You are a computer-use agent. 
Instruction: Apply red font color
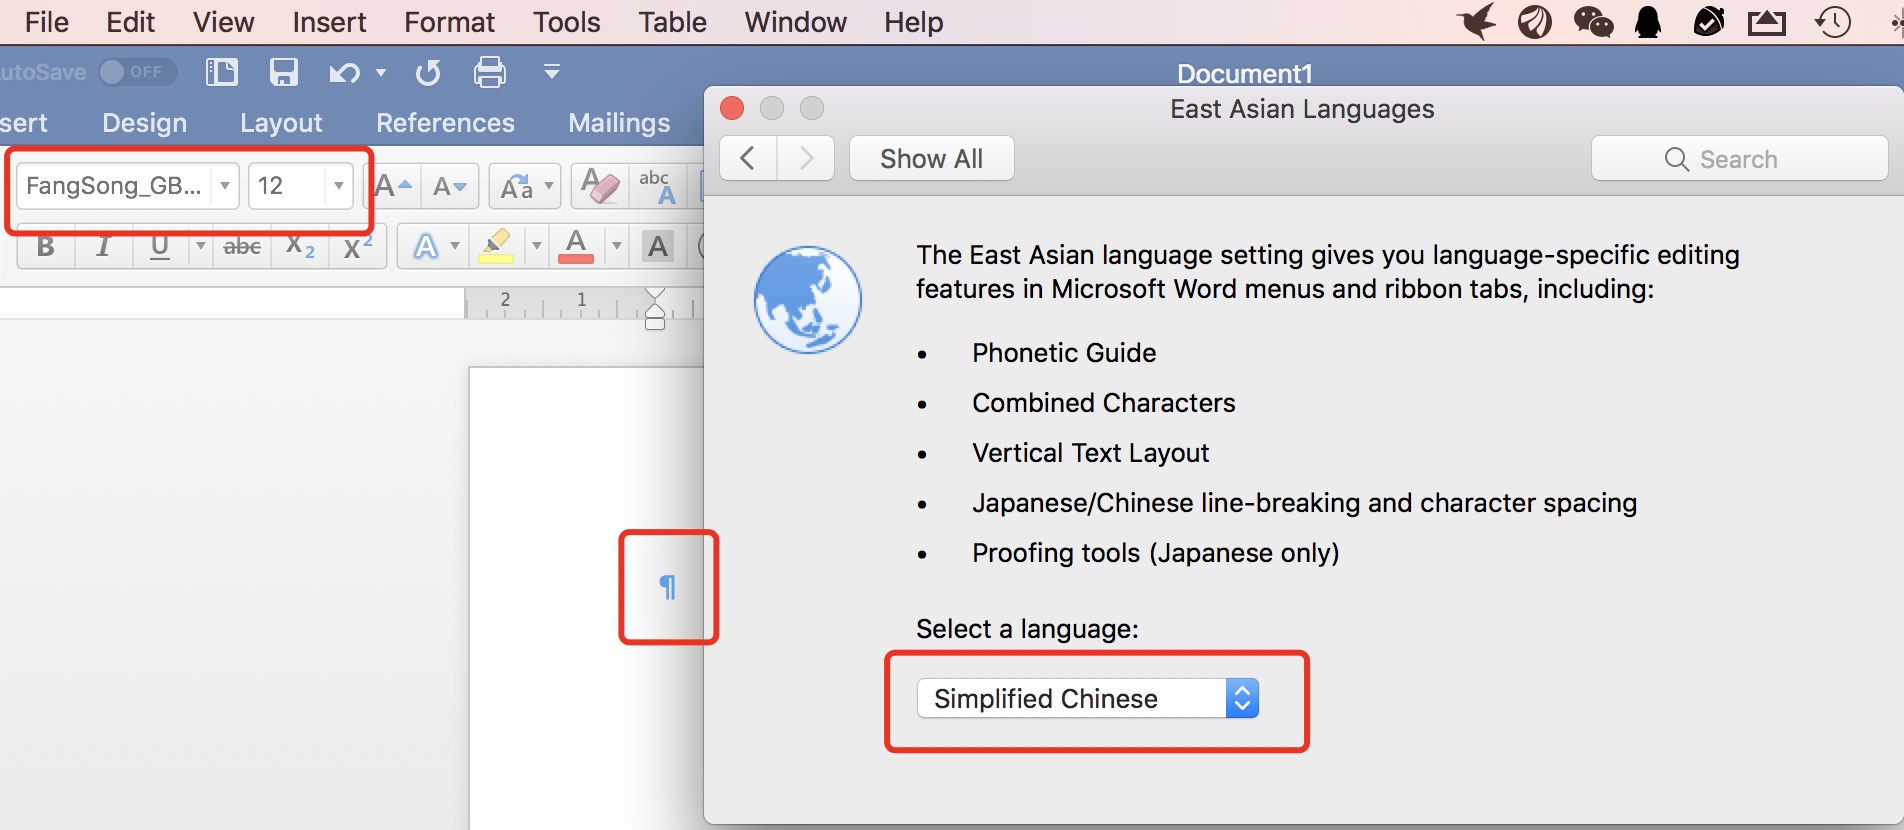pyautogui.click(x=576, y=246)
